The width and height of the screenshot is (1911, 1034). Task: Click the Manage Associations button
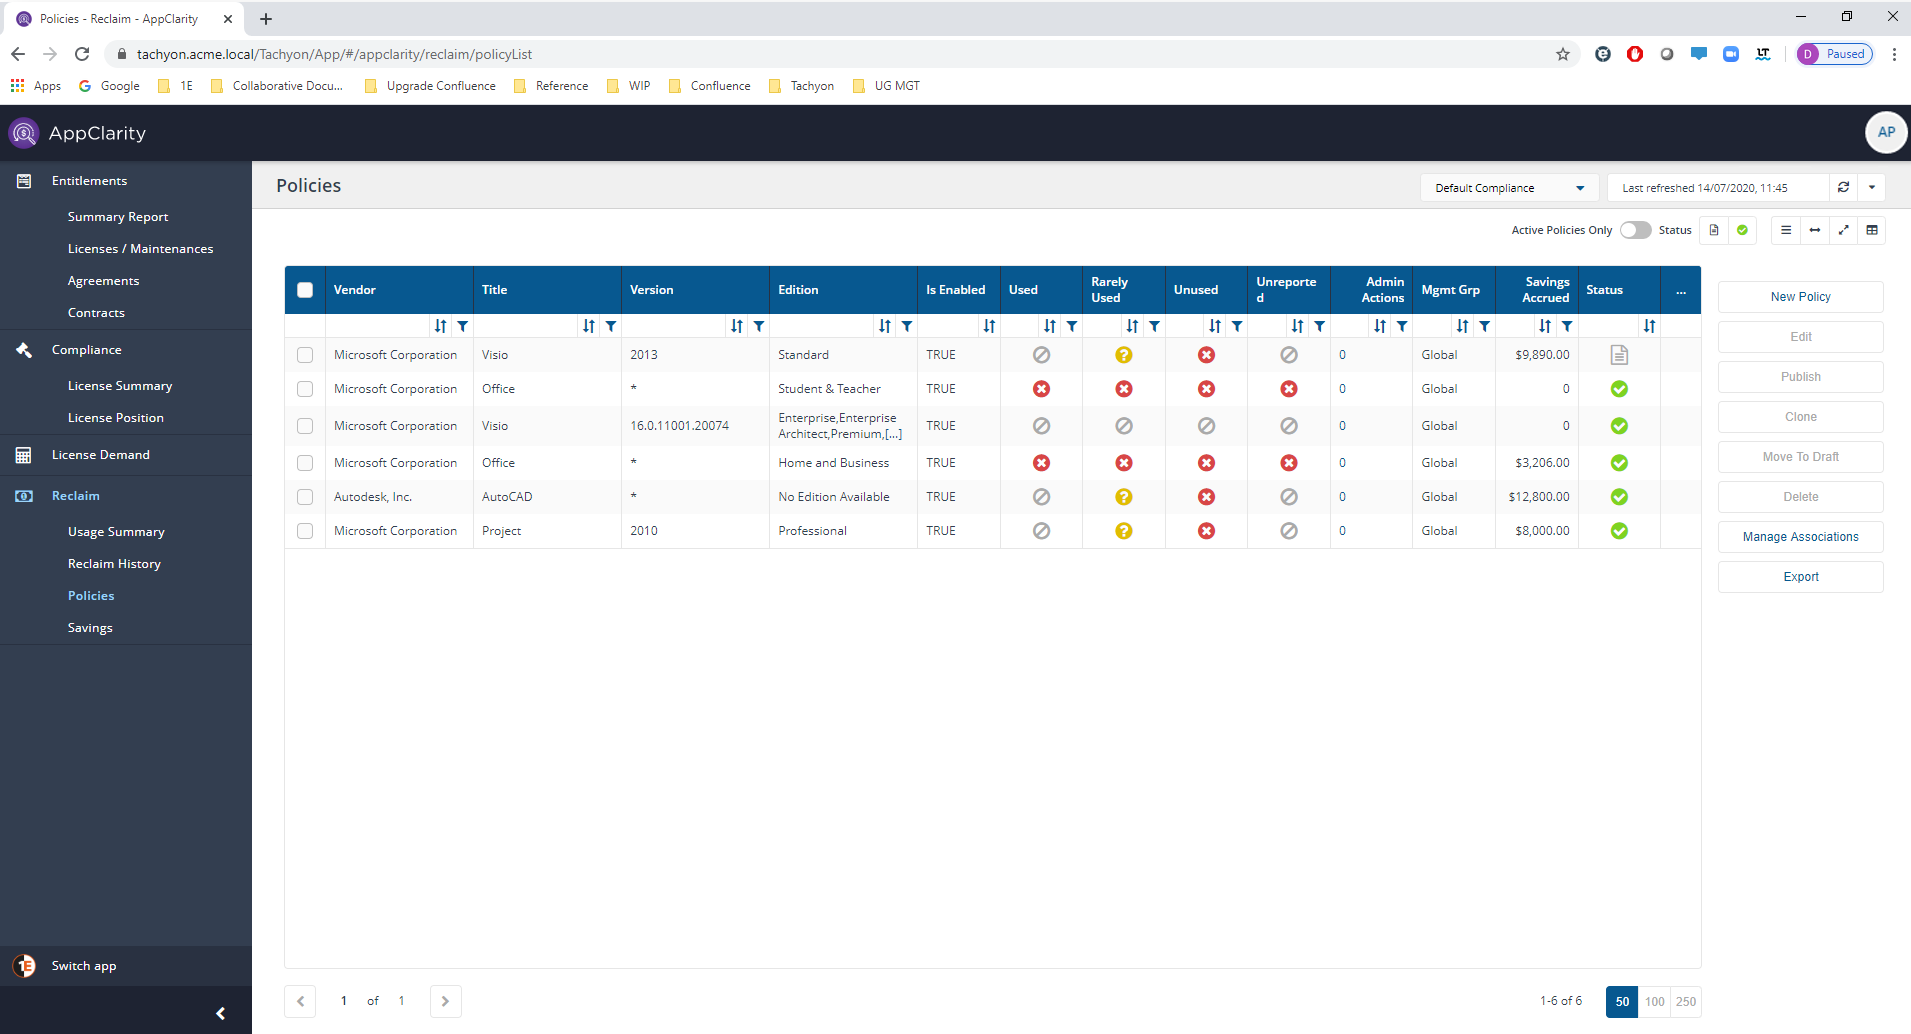tap(1800, 537)
